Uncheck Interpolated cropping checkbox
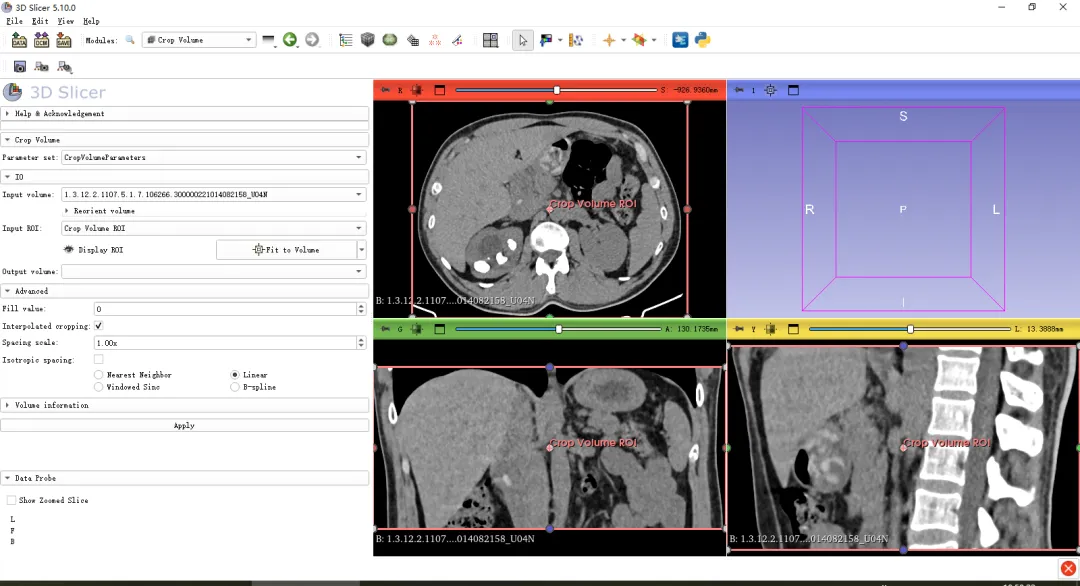The width and height of the screenshot is (1080, 586). pos(98,326)
